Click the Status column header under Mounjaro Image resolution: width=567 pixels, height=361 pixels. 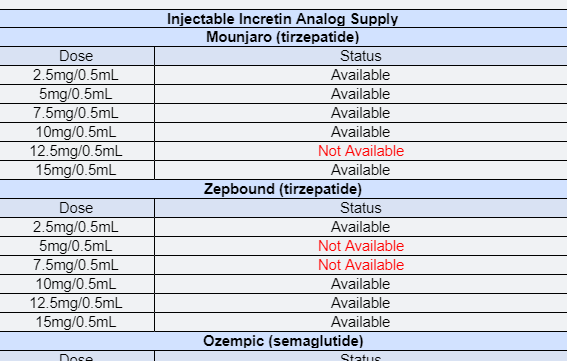tap(361, 56)
